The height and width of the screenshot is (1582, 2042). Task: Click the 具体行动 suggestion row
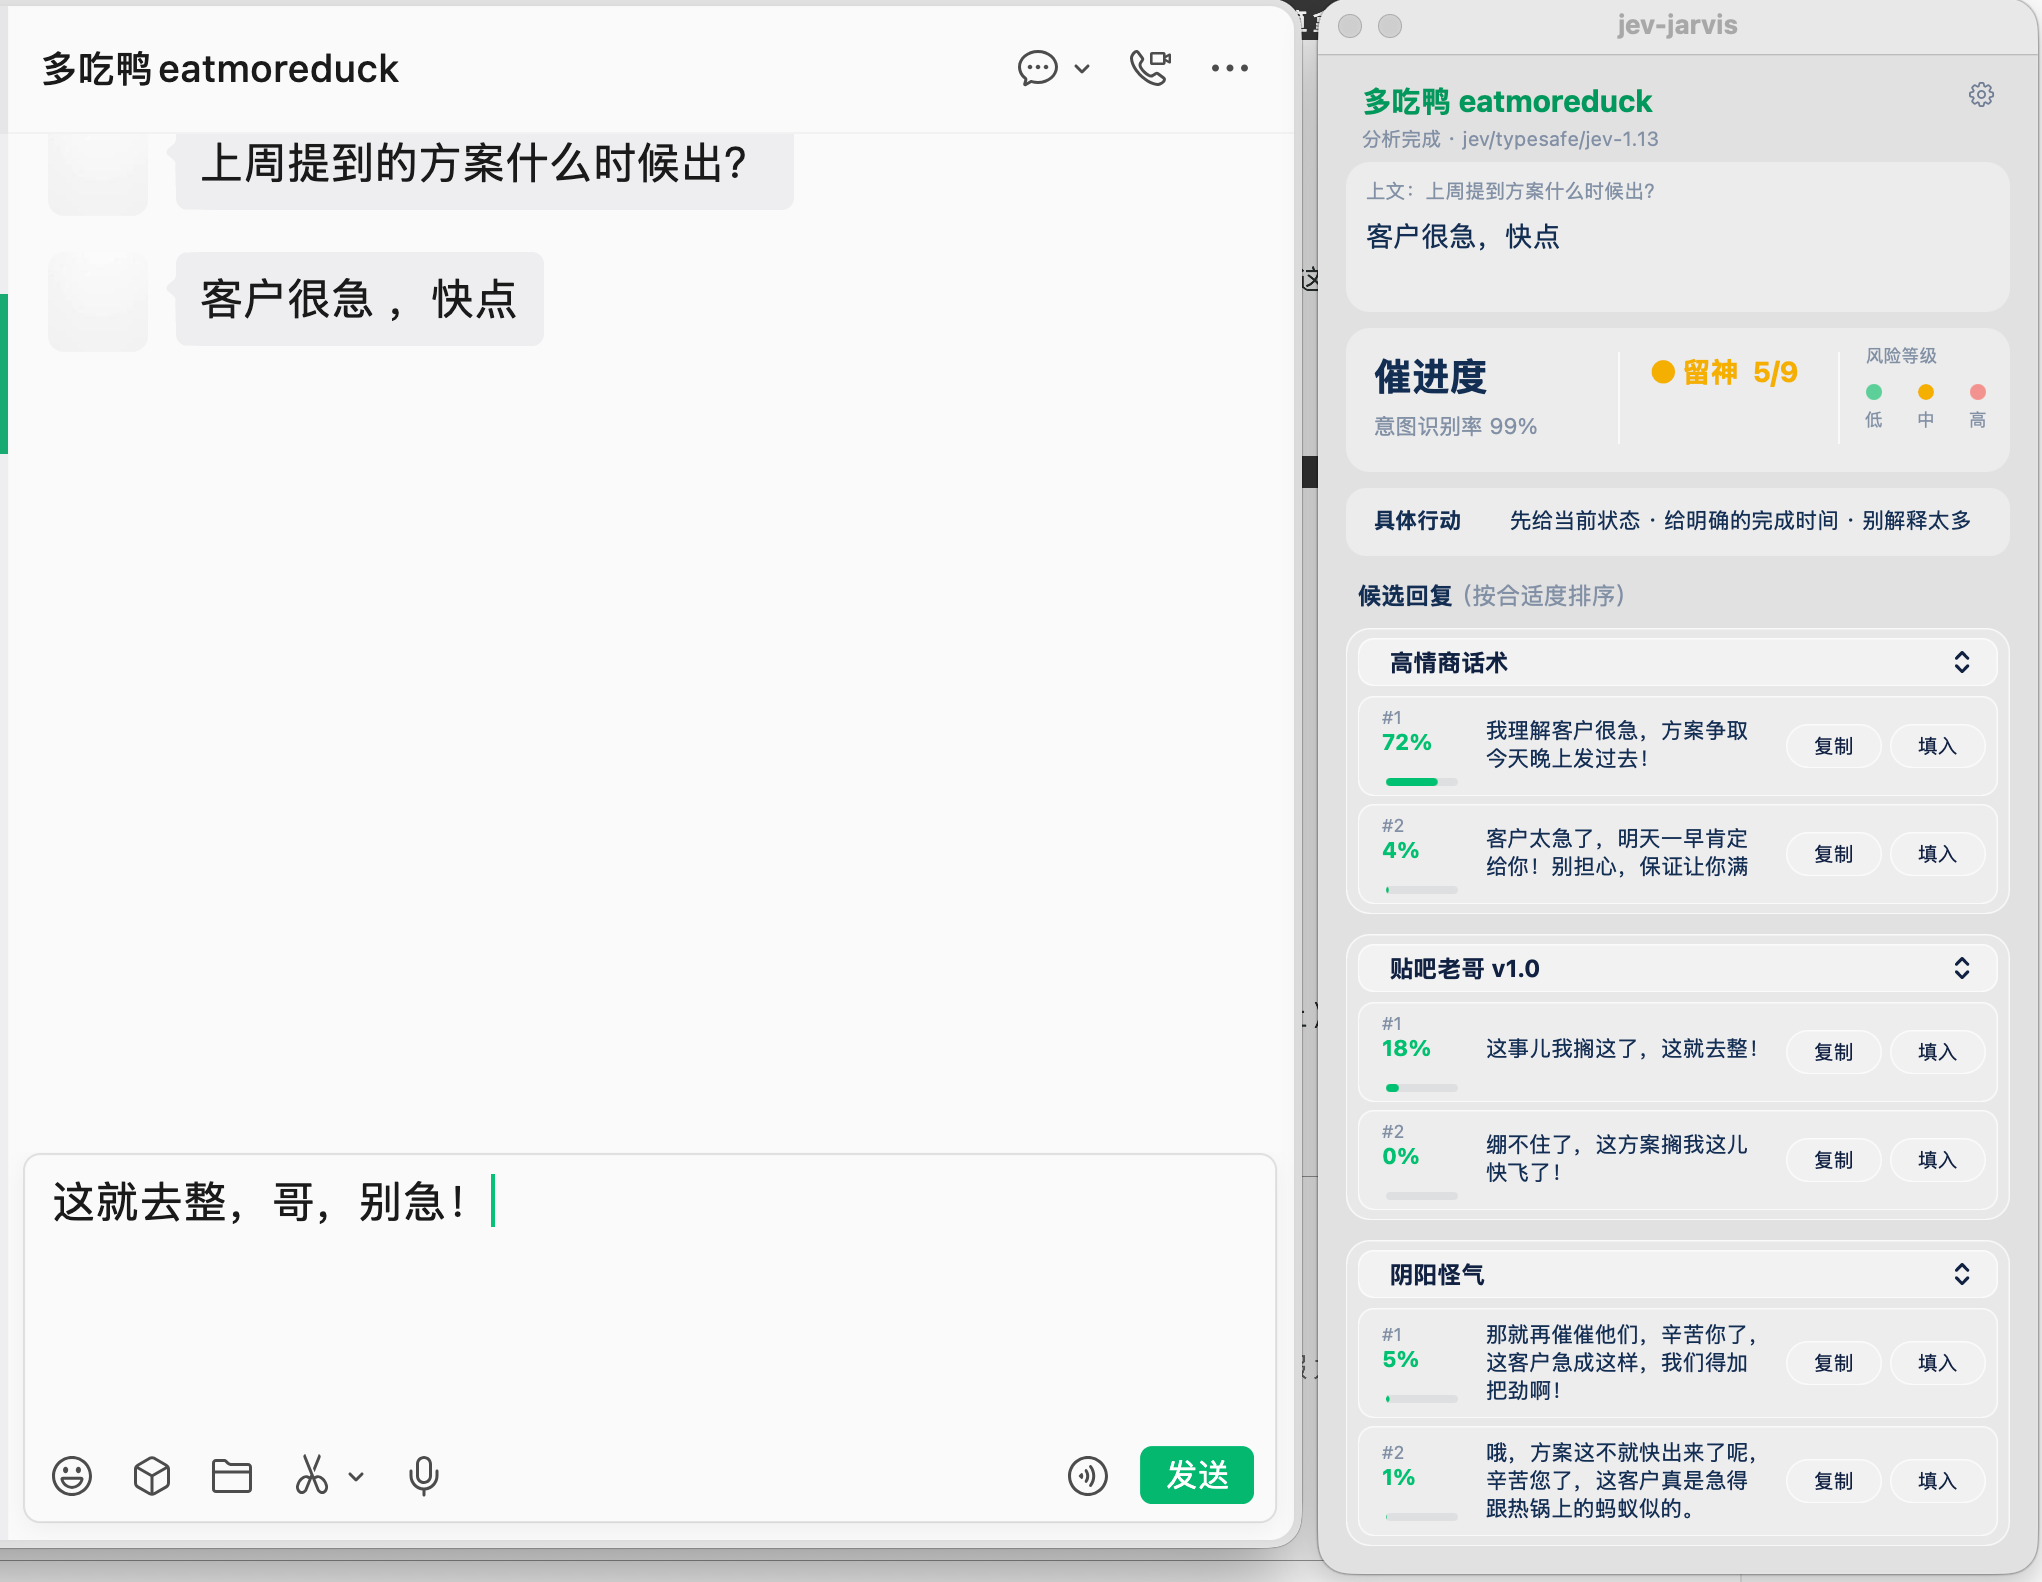click(x=1678, y=521)
